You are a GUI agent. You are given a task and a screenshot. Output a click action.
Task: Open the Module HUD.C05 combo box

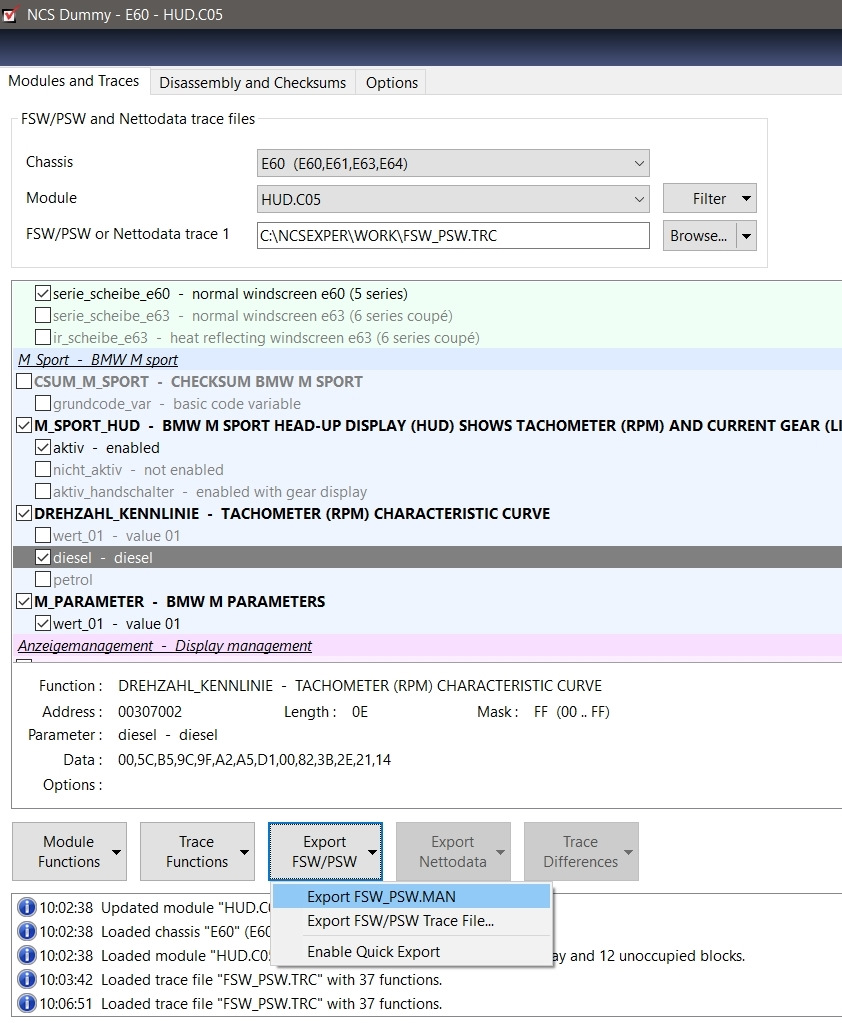point(453,199)
